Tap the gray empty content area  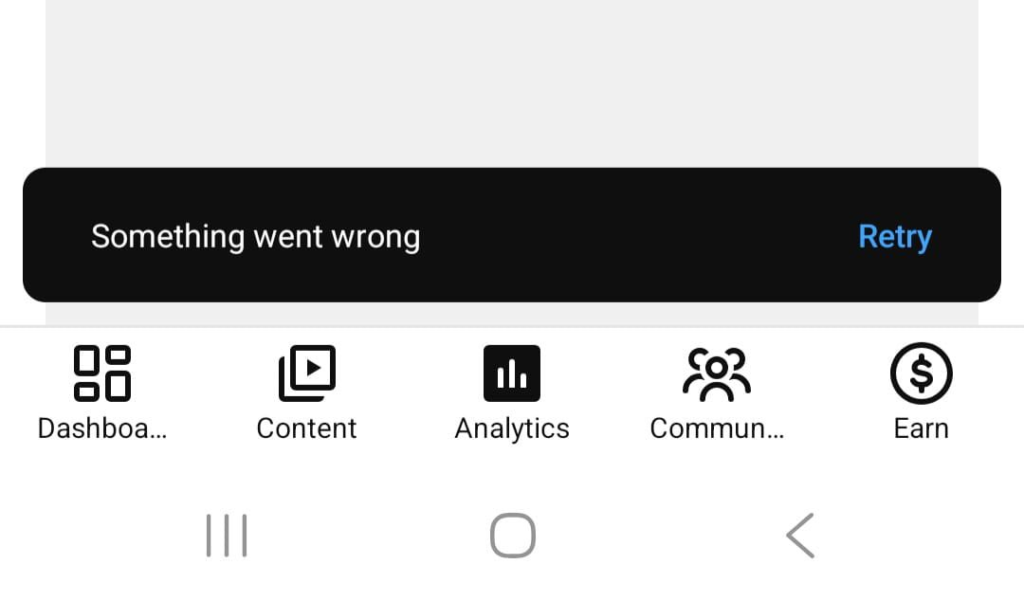512,80
